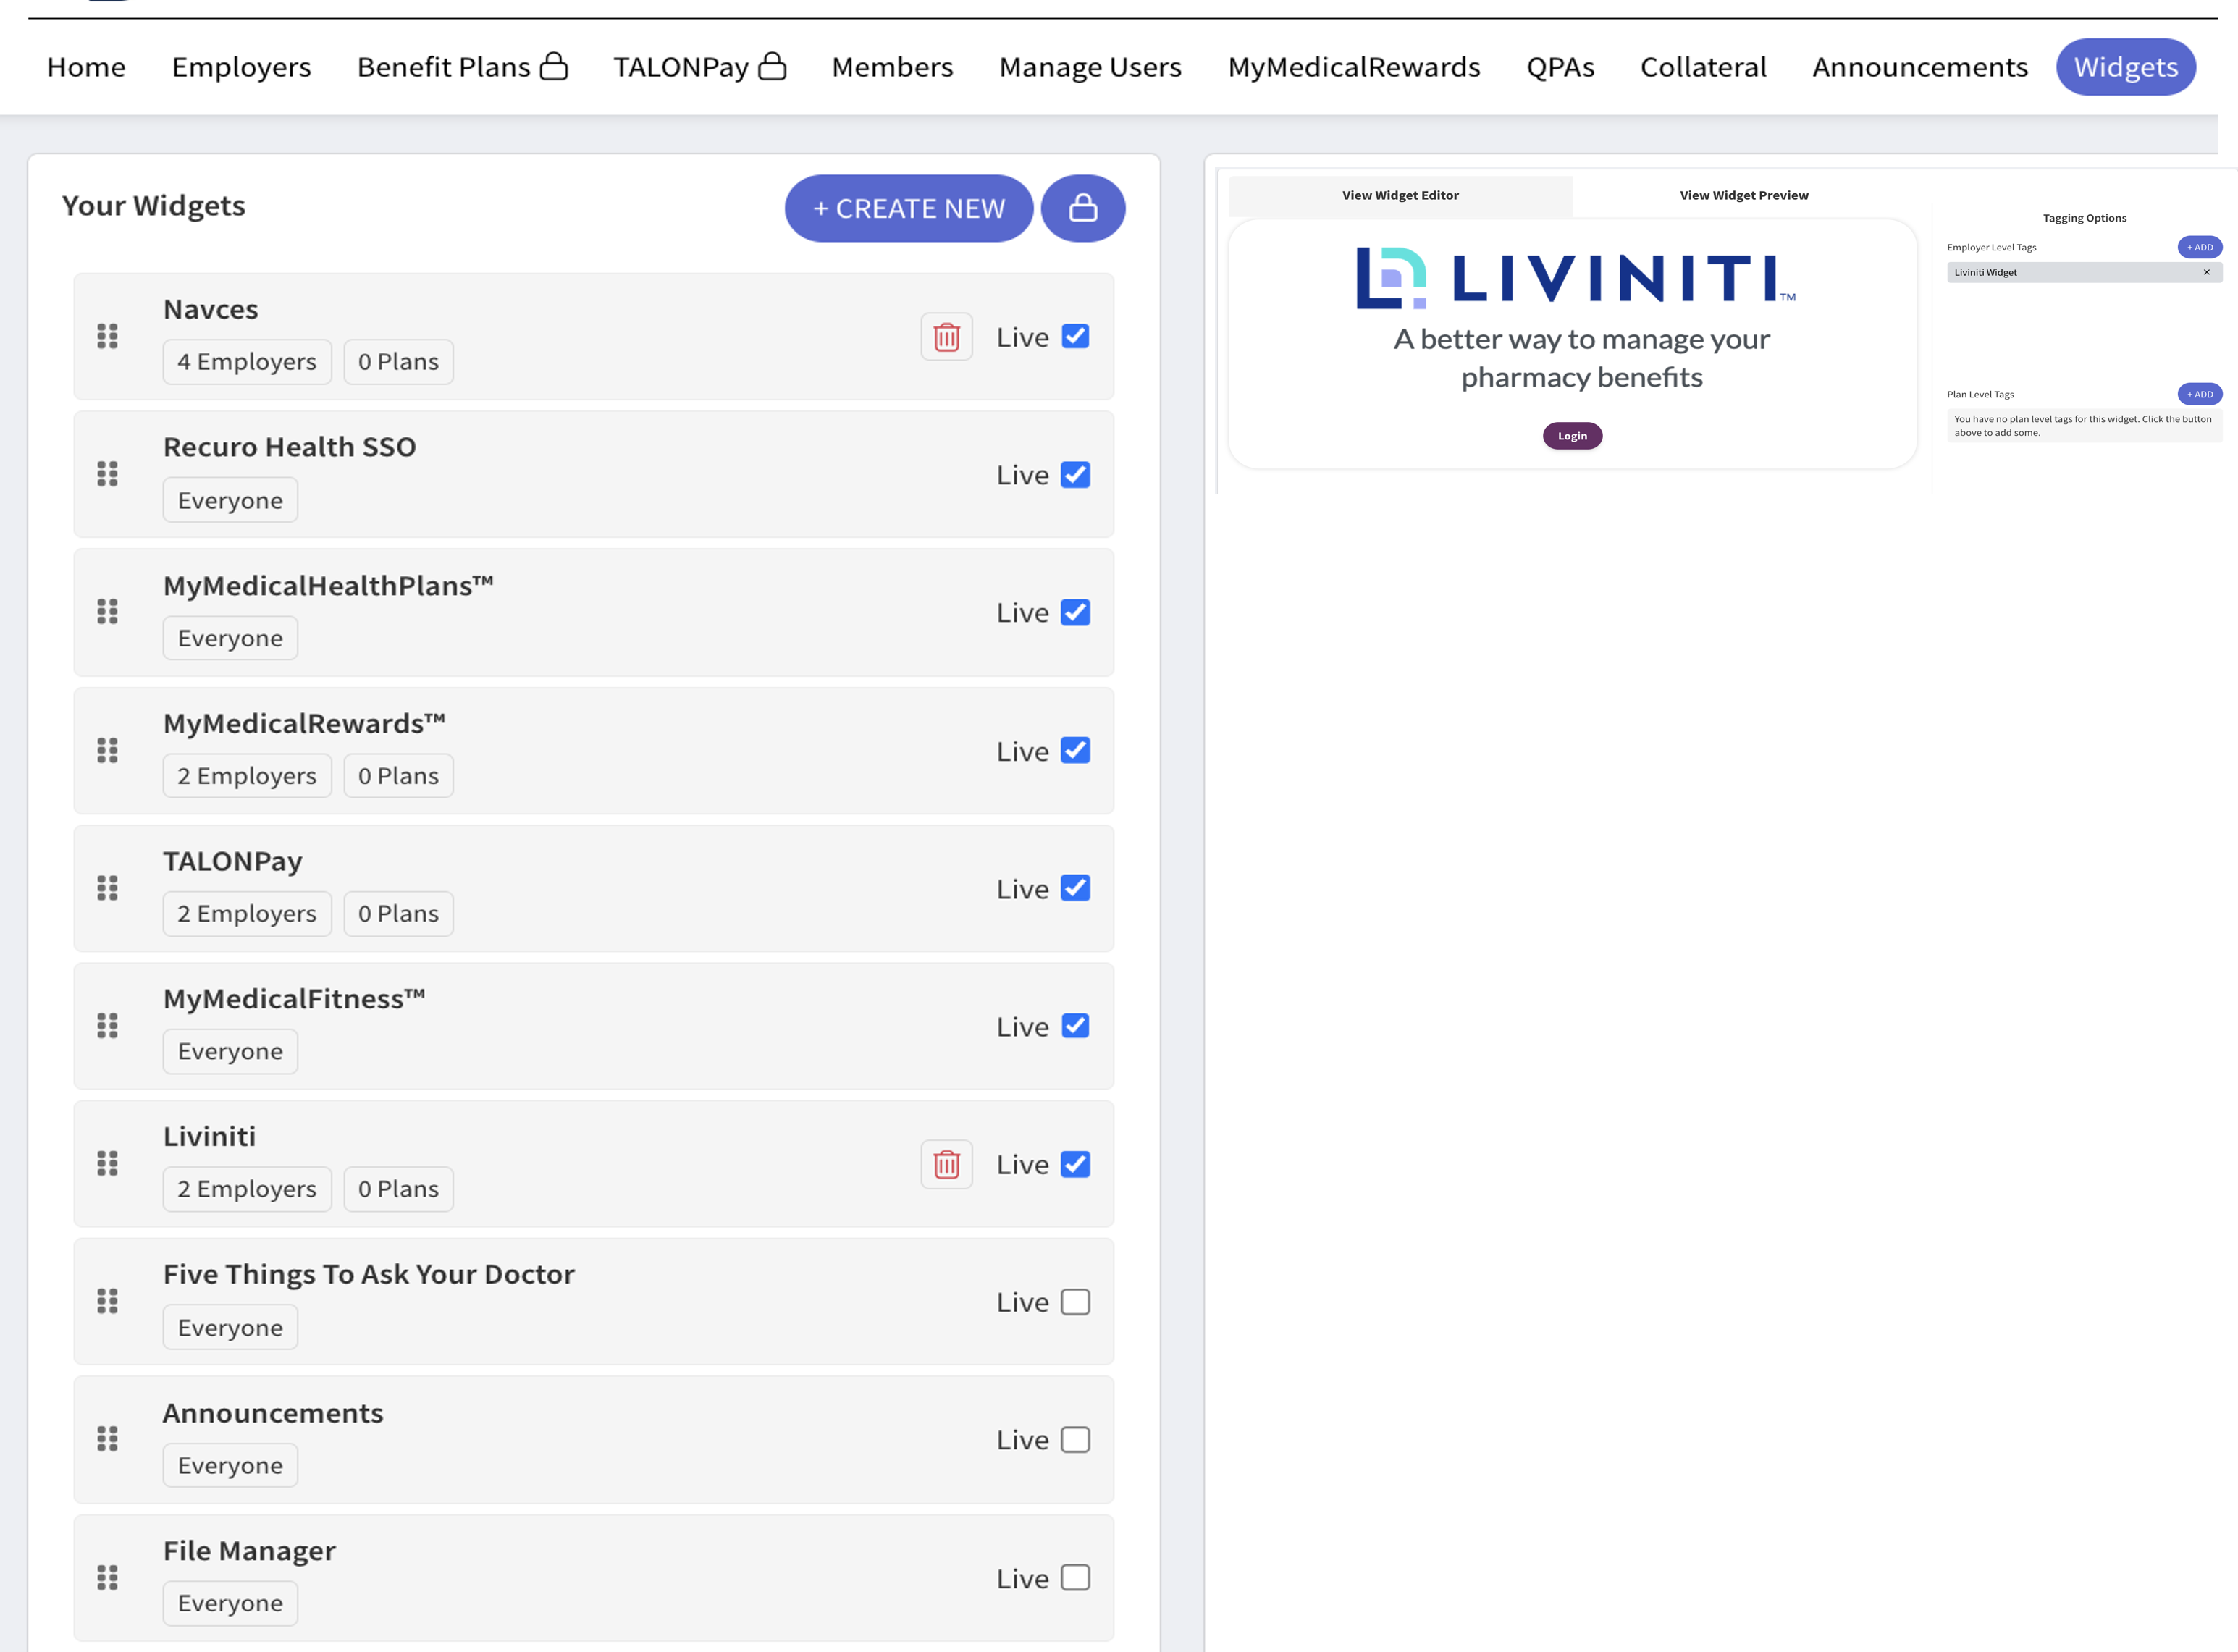
Task: Add an Employer Level Tag
Action: coord(2199,247)
